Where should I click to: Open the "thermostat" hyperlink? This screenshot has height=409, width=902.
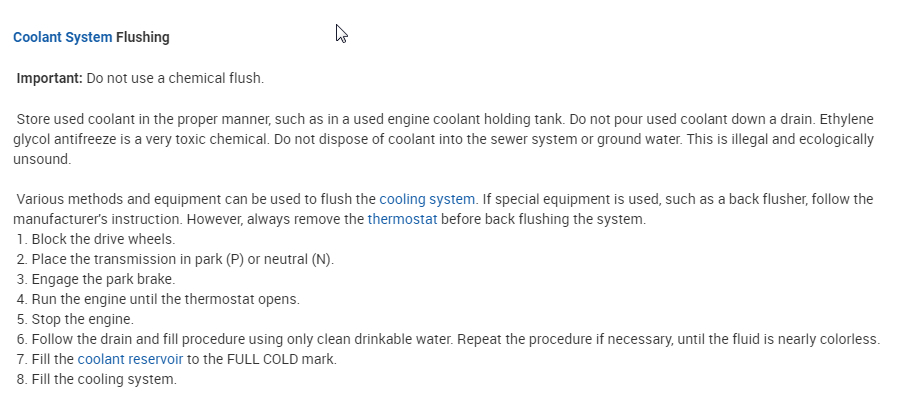pyautogui.click(x=402, y=218)
